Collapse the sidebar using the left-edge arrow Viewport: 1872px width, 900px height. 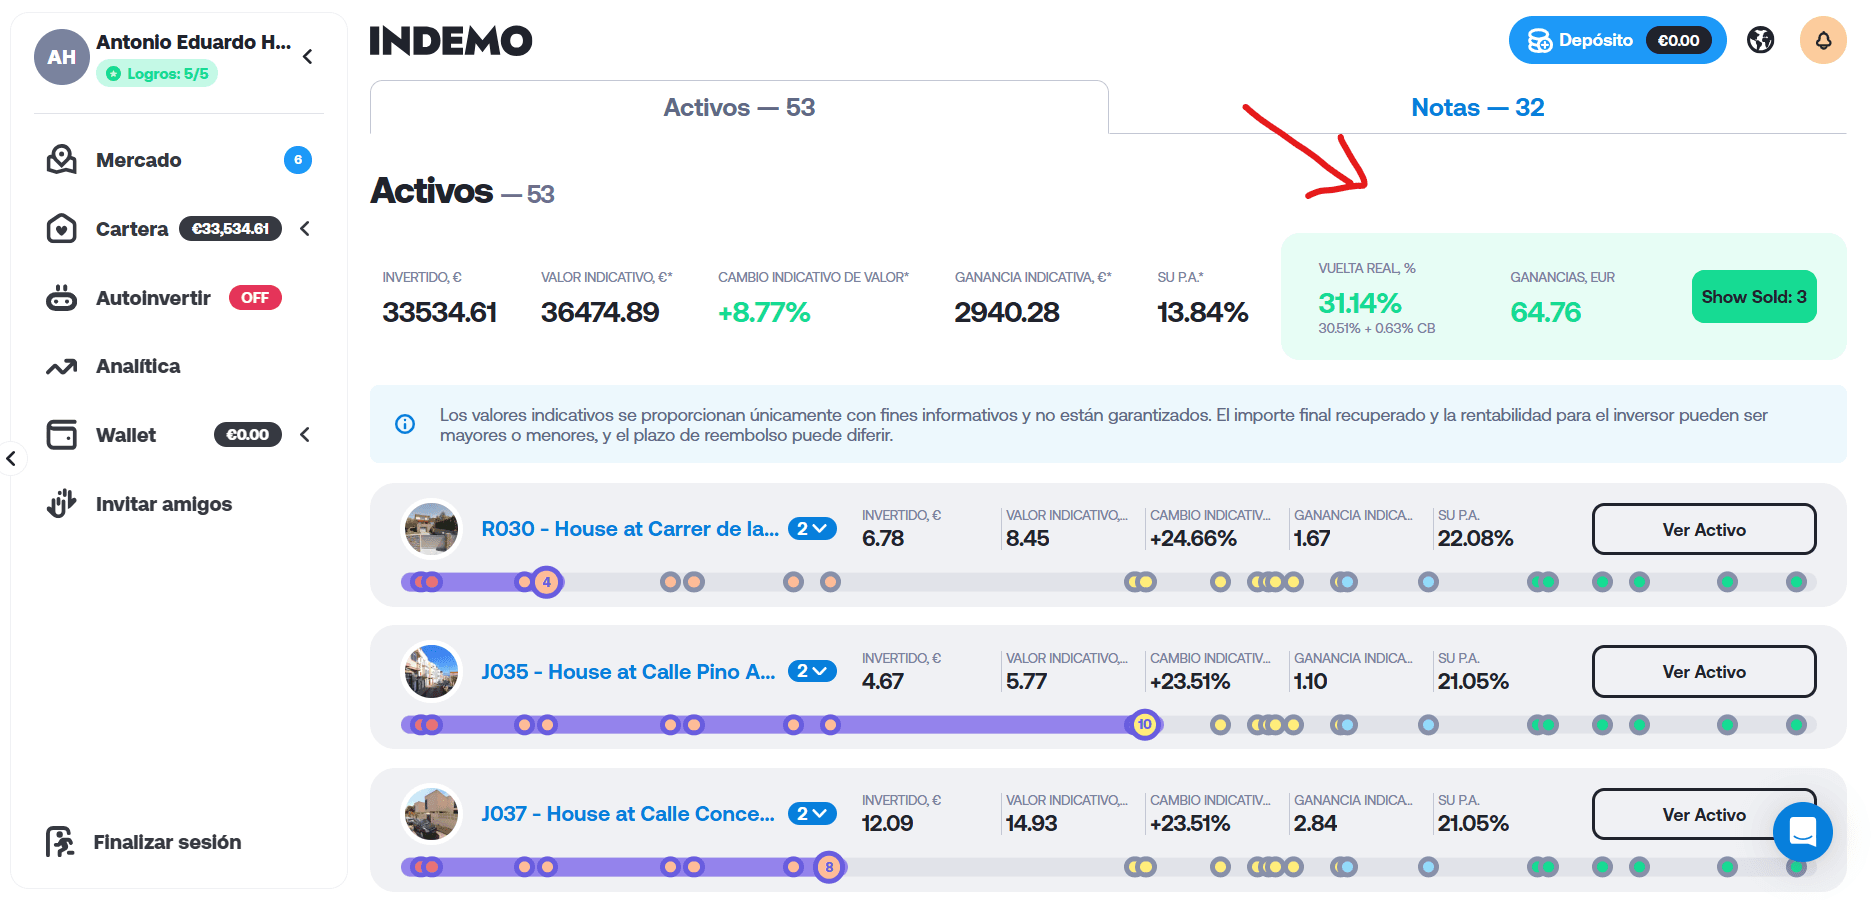click(x=11, y=459)
